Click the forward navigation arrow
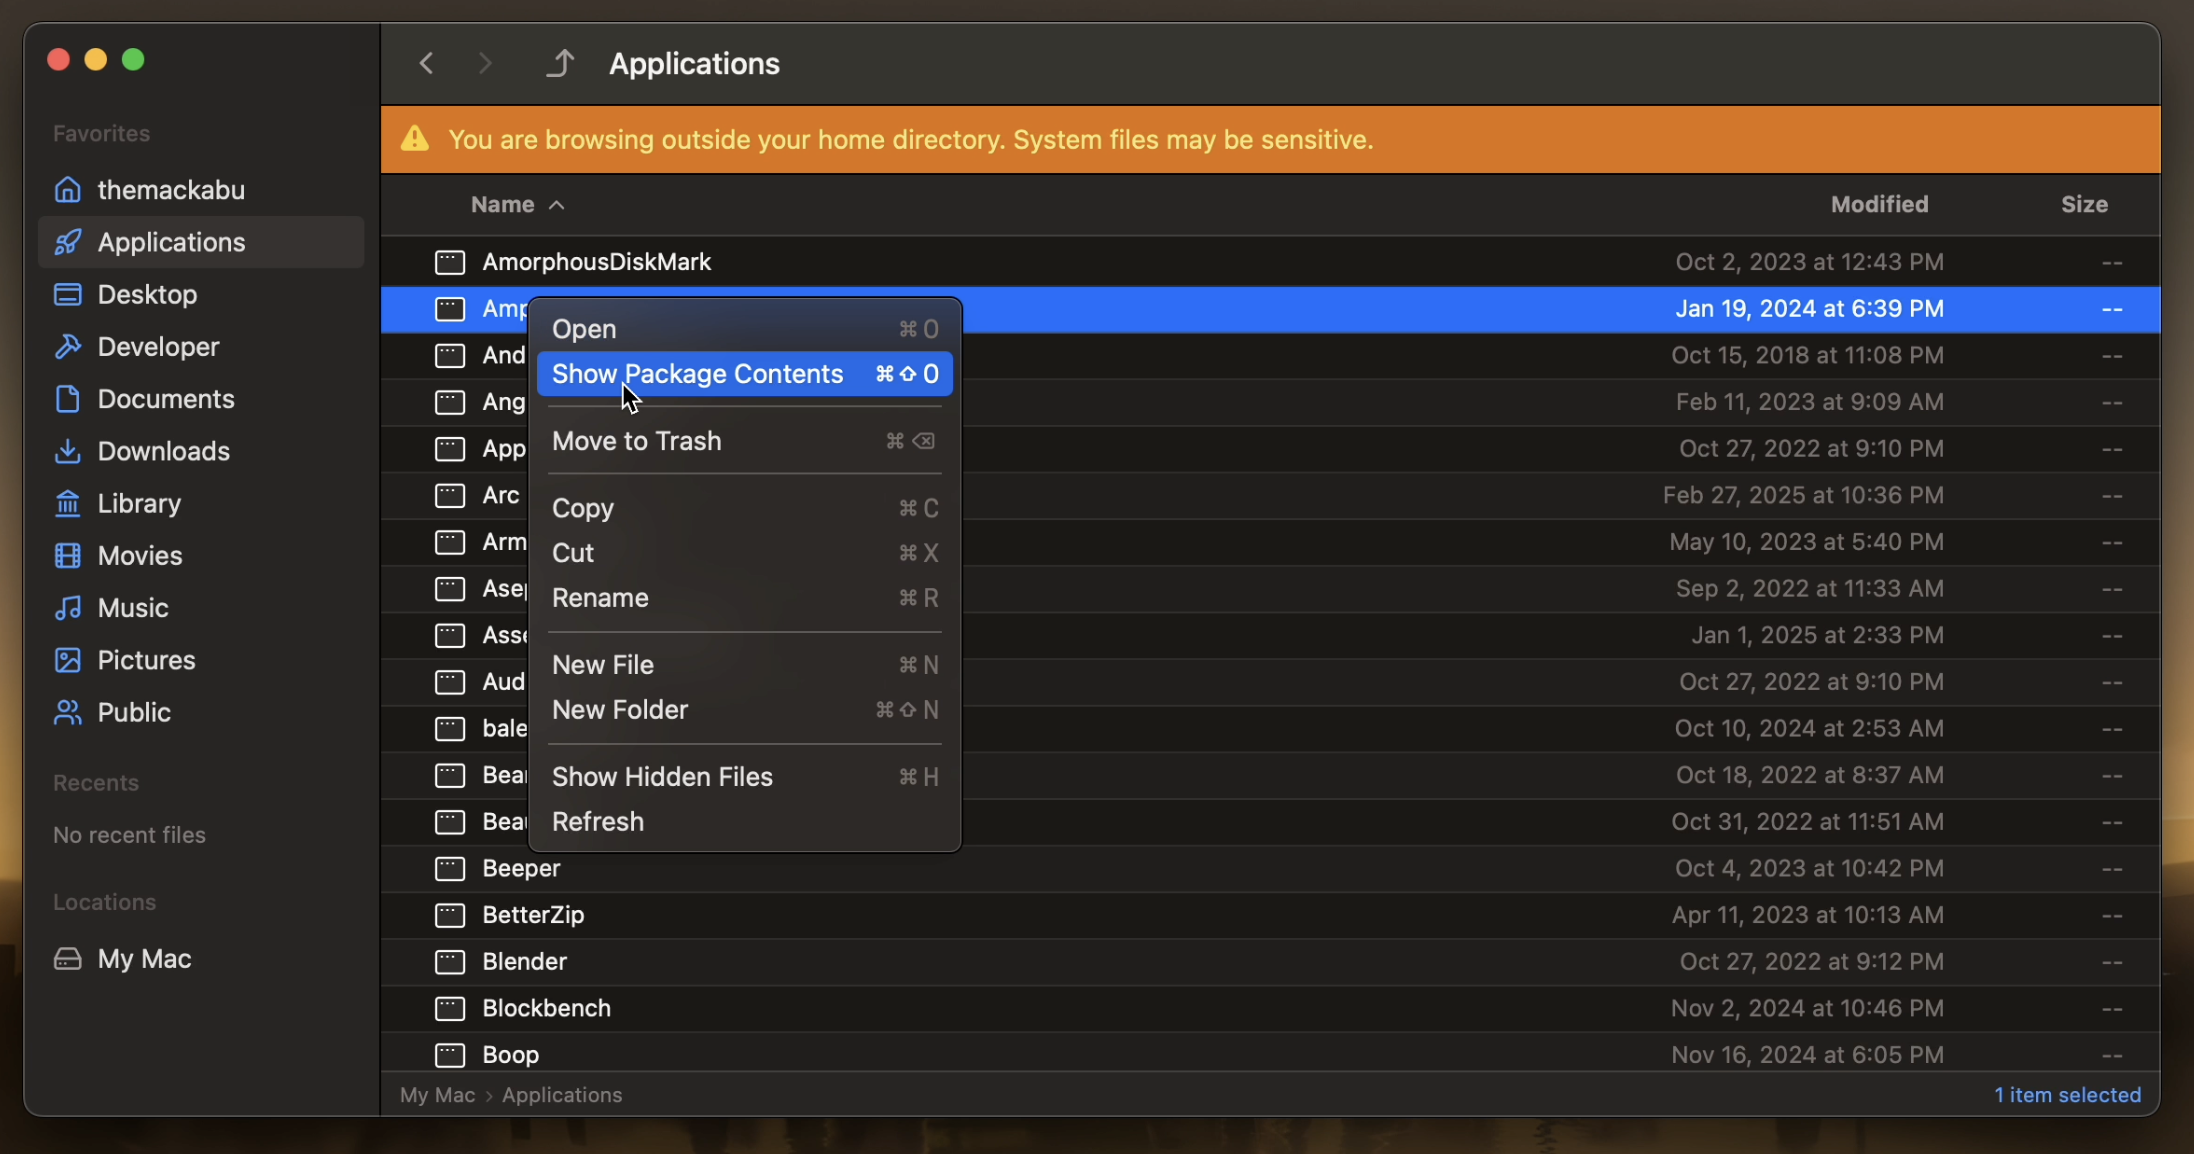 tap(485, 63)
